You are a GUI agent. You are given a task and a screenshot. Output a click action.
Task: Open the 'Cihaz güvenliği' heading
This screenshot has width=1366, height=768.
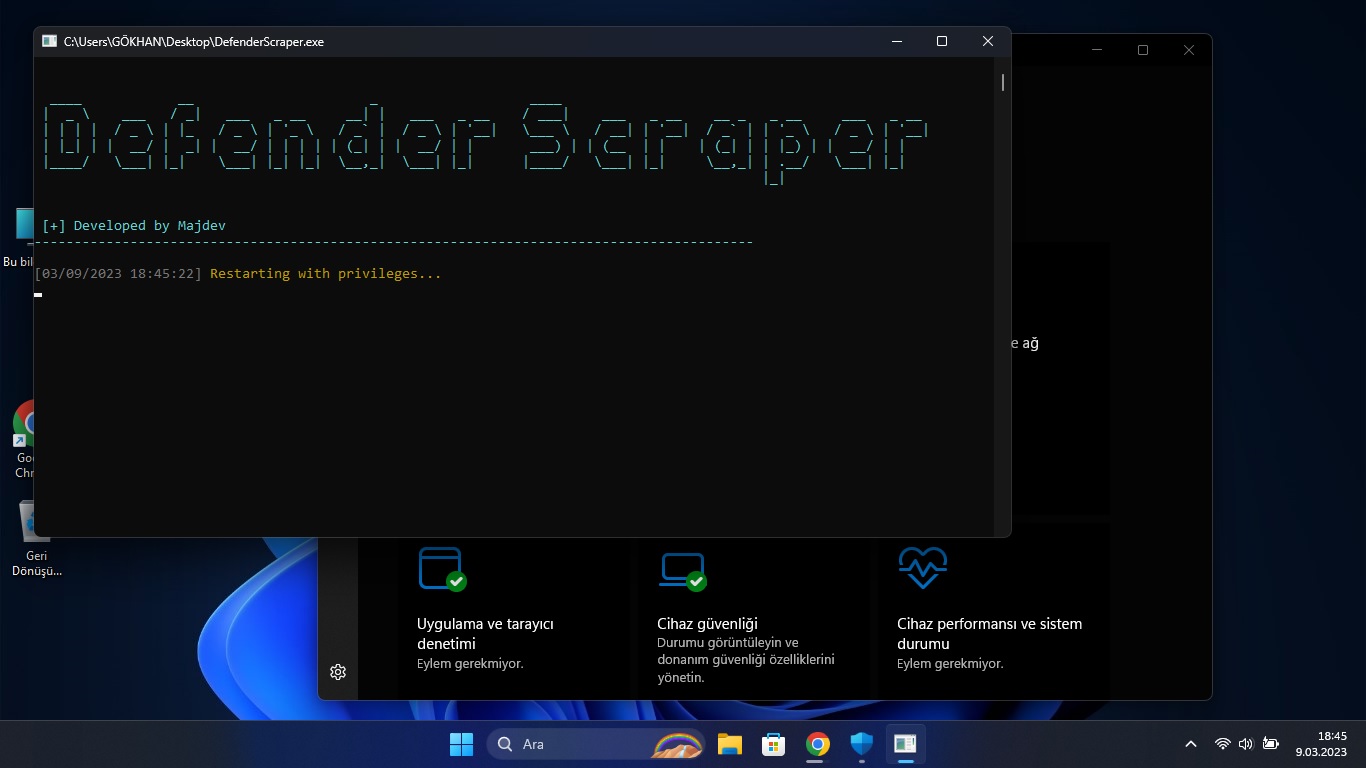707,624
